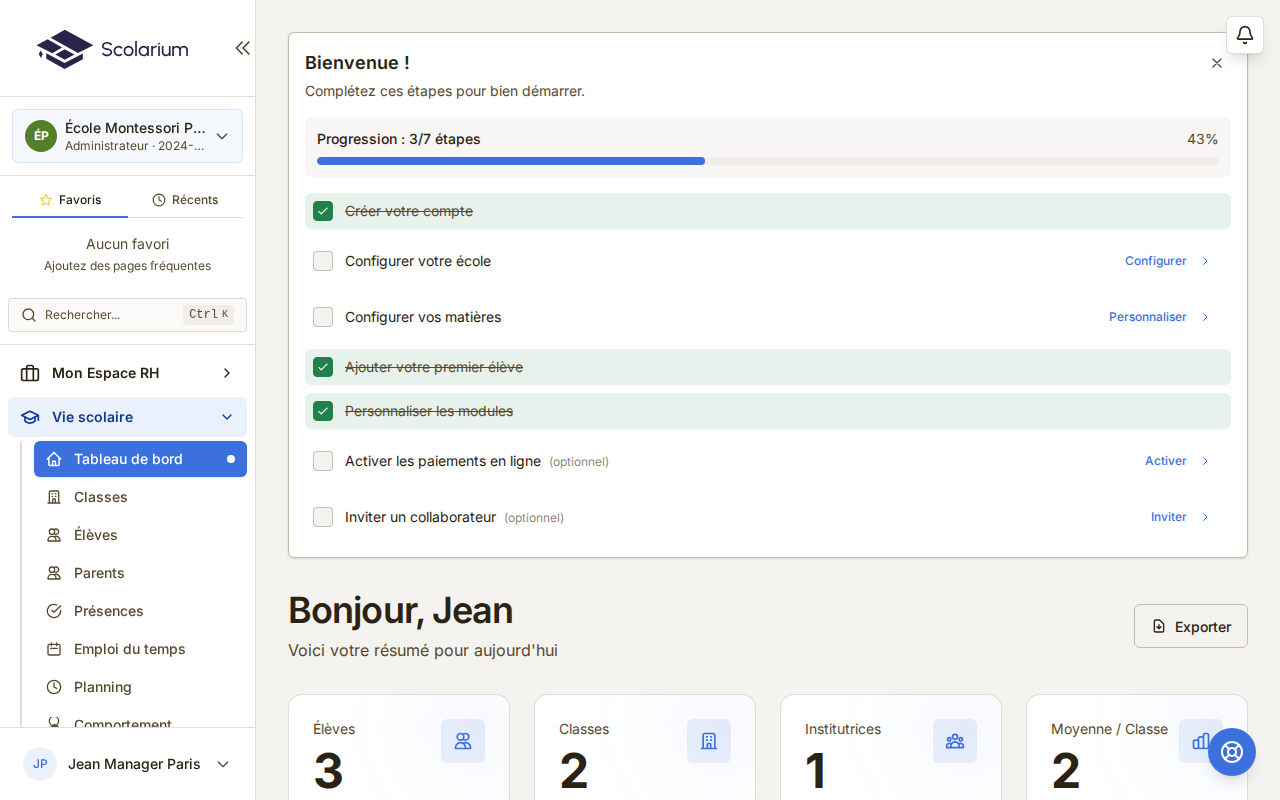The width and height of the screenshot is (1280, 800).
Task: Click the onboarding progress bar
Action: (768, 161)
